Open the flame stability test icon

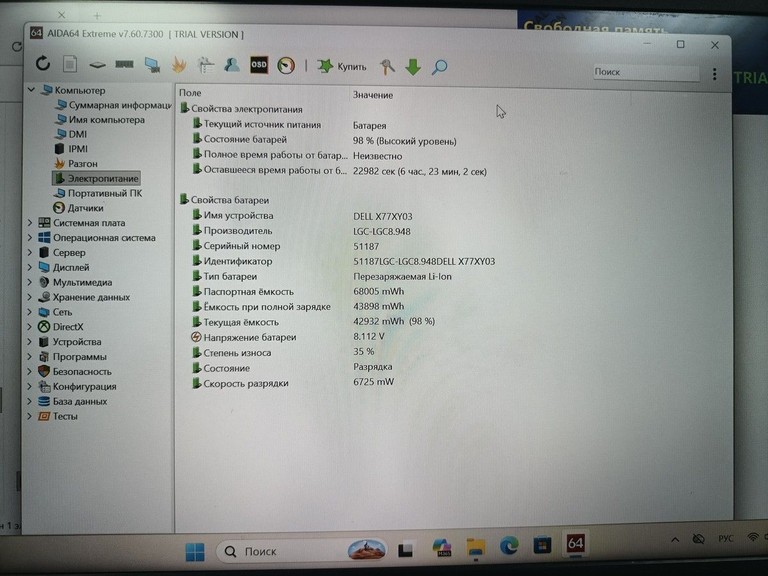[179, 65]
